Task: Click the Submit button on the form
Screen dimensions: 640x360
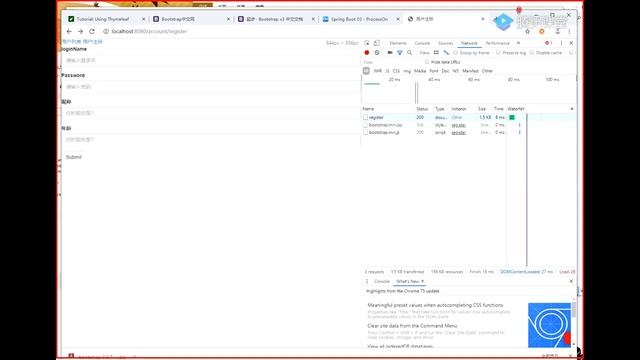Action: 74,157
